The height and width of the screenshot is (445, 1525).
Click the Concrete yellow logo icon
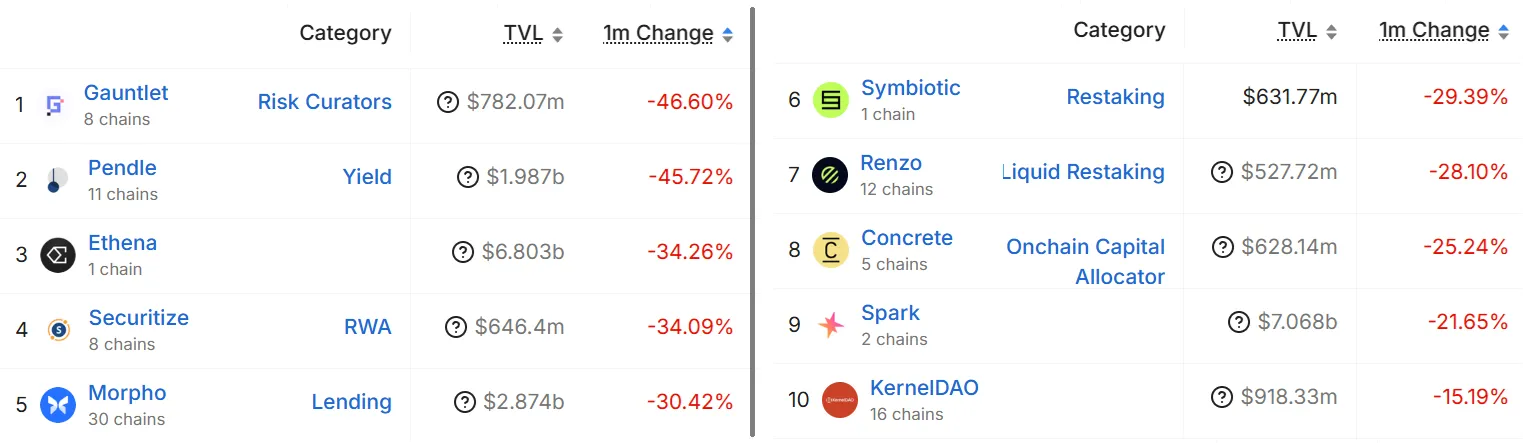[x=830, y=249]
